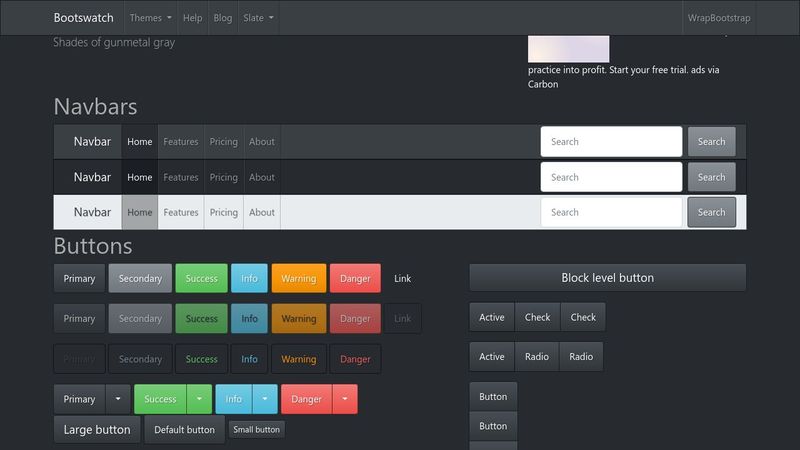Click the bright blue Info button
This screenshot has height=450, width=800.
249,279
